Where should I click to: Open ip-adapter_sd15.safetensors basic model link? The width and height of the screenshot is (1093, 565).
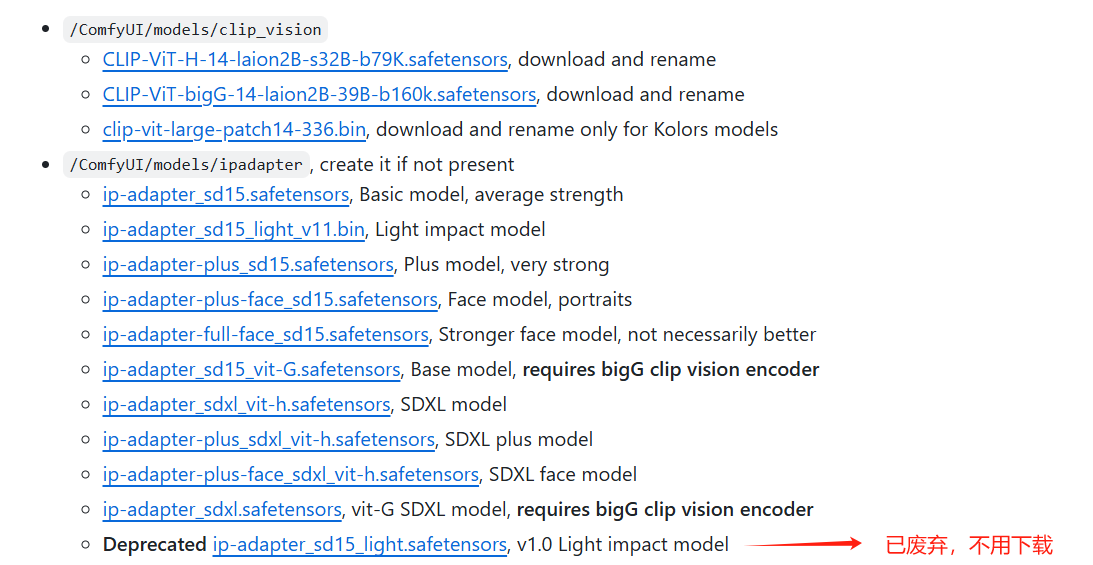point(226,195)
